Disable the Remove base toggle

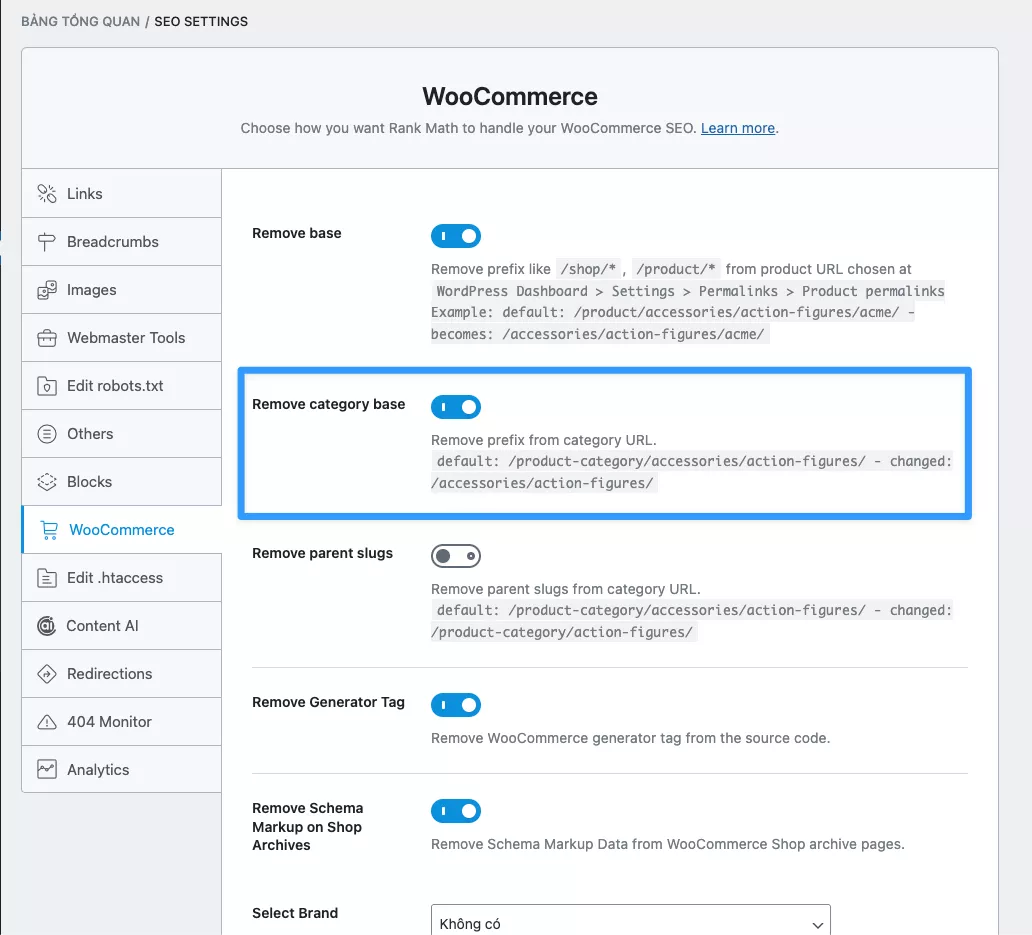(456, 235)
